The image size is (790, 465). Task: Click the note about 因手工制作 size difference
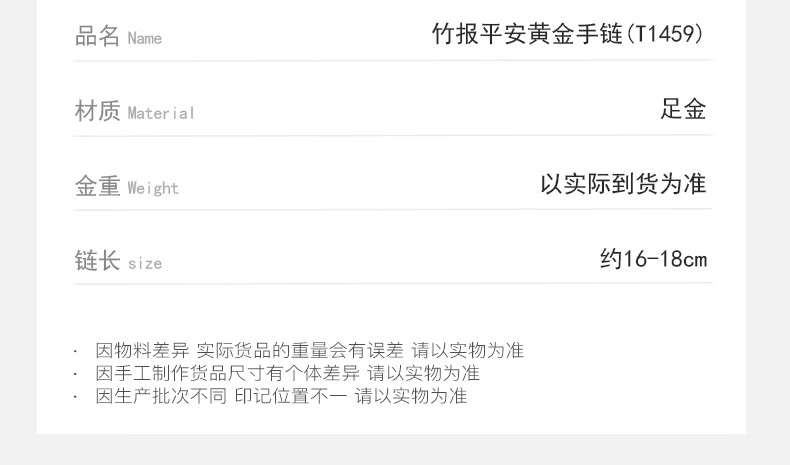tap(287, 373)
